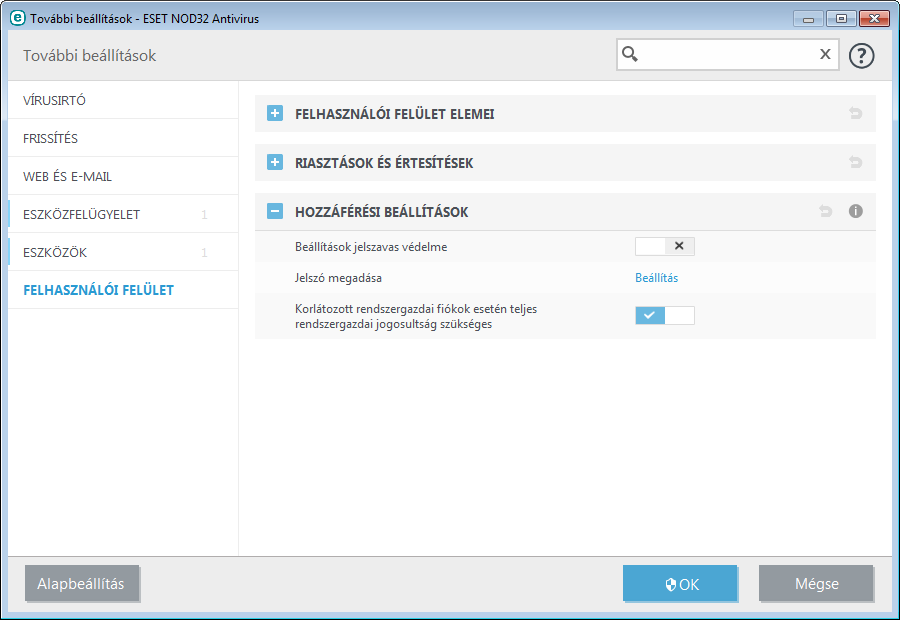Click the További beállítások heading
The image size is (900, 620).
89,56
